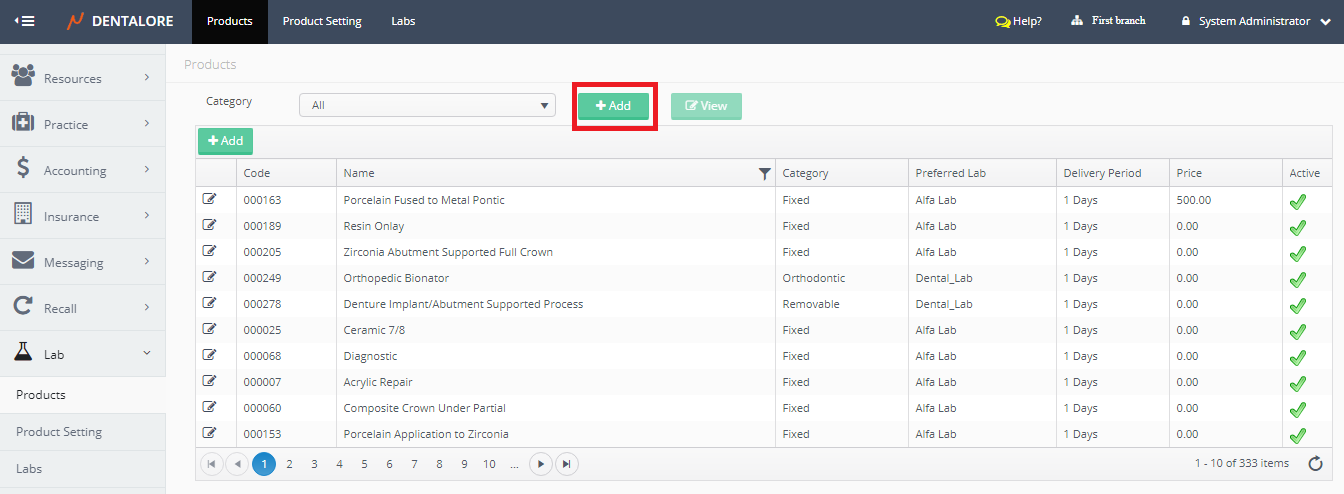This screenshot has width=1344, height=494.
Task: Expand the Accounting sidebar section
Action: coord(82,171)
